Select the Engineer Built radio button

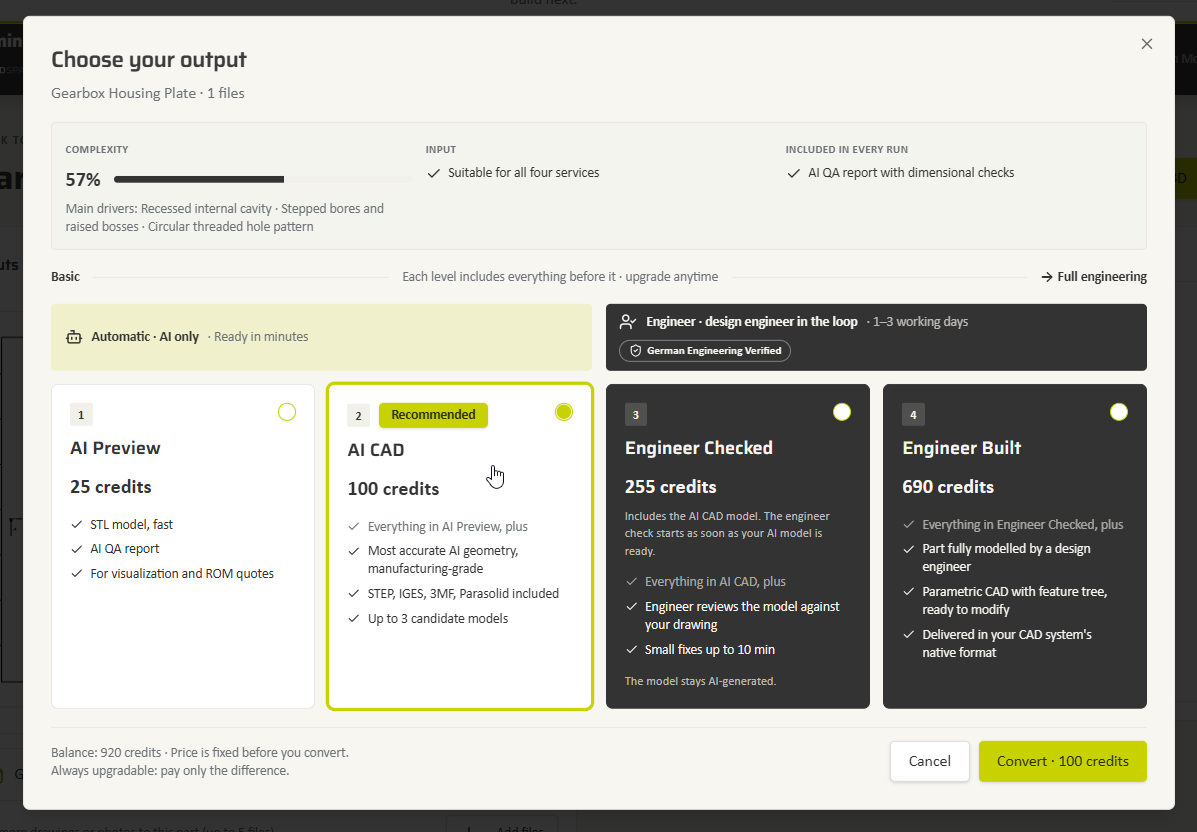[x=1119, y=412]
